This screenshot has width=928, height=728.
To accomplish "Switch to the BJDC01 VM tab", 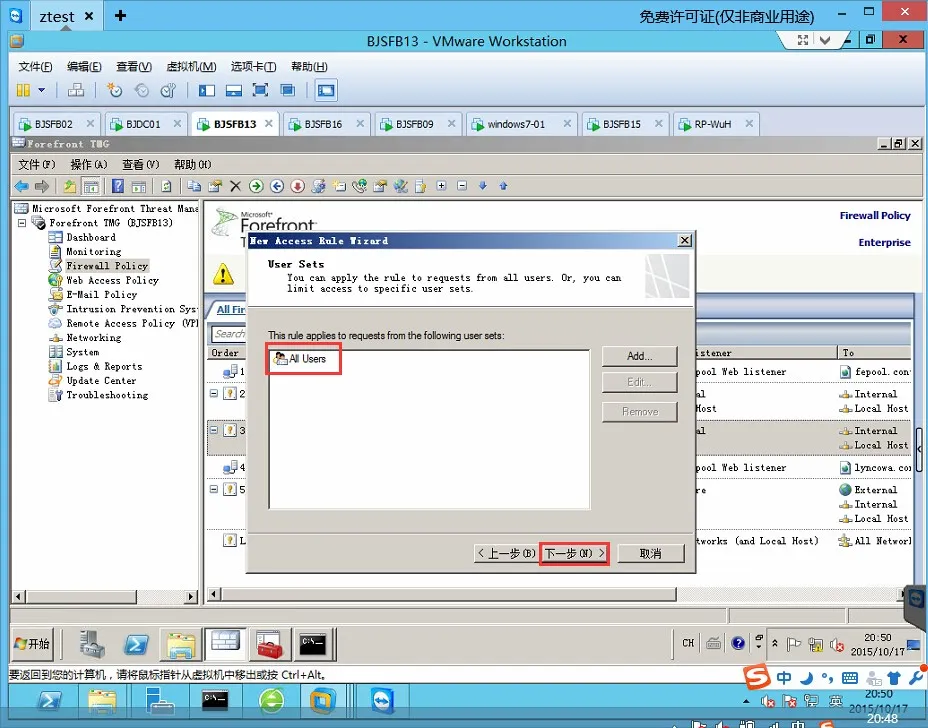I will pos(144,124).
